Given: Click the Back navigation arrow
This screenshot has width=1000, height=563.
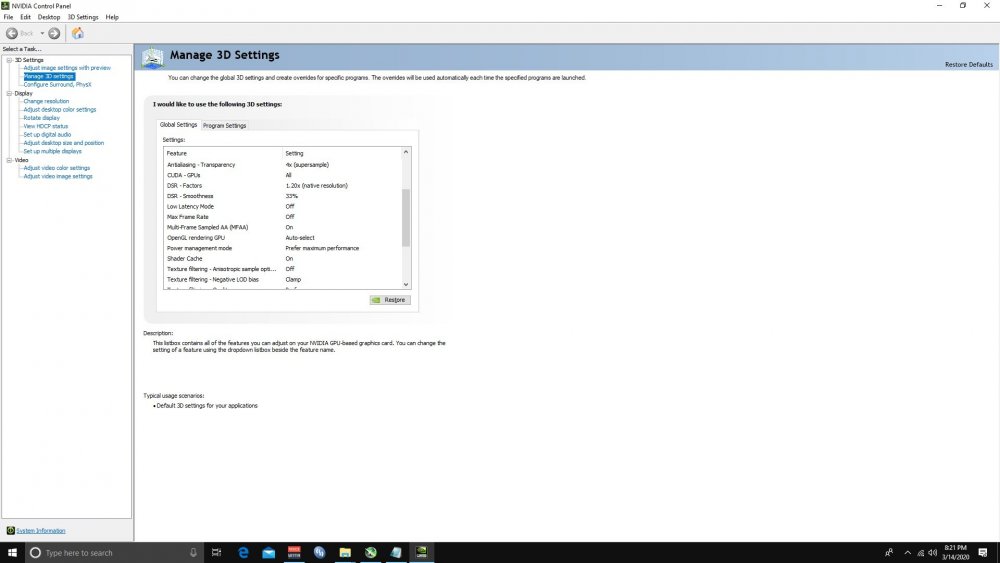Looking at the screenshot, I should (x=12, y=33).
